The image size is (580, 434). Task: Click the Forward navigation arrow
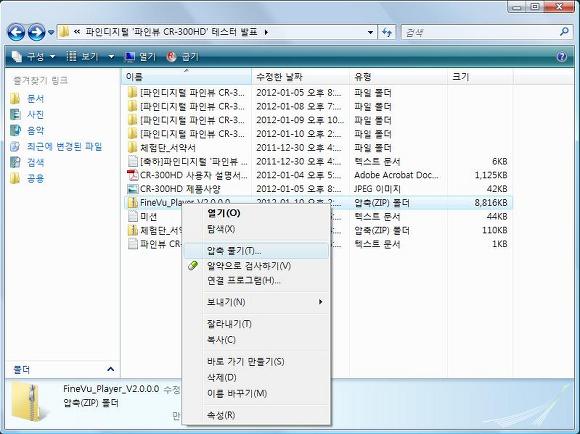36,33
